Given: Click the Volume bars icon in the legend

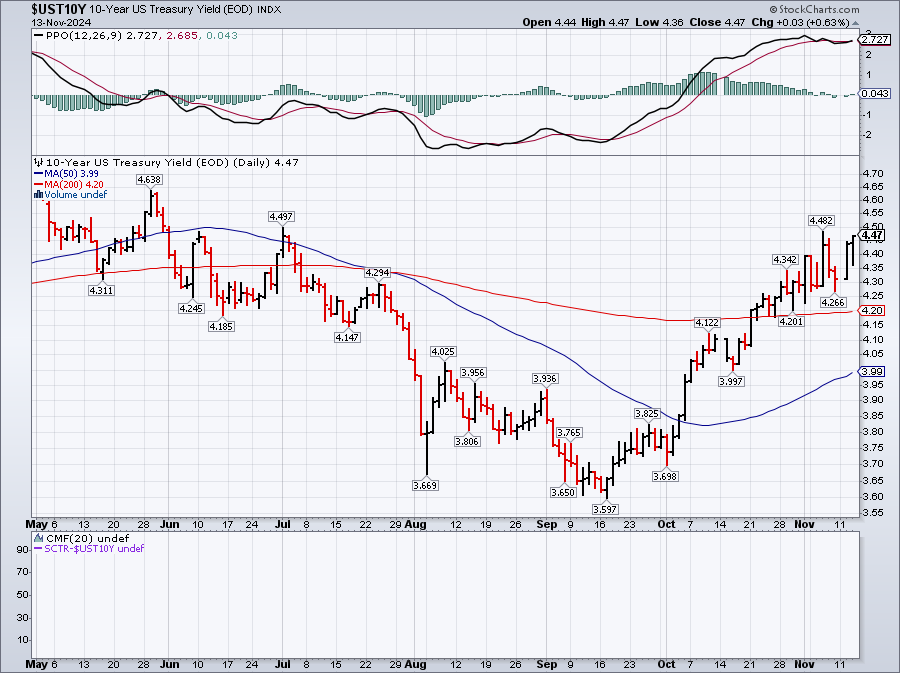Looking at the screenshot, I should tap(38, 194).
